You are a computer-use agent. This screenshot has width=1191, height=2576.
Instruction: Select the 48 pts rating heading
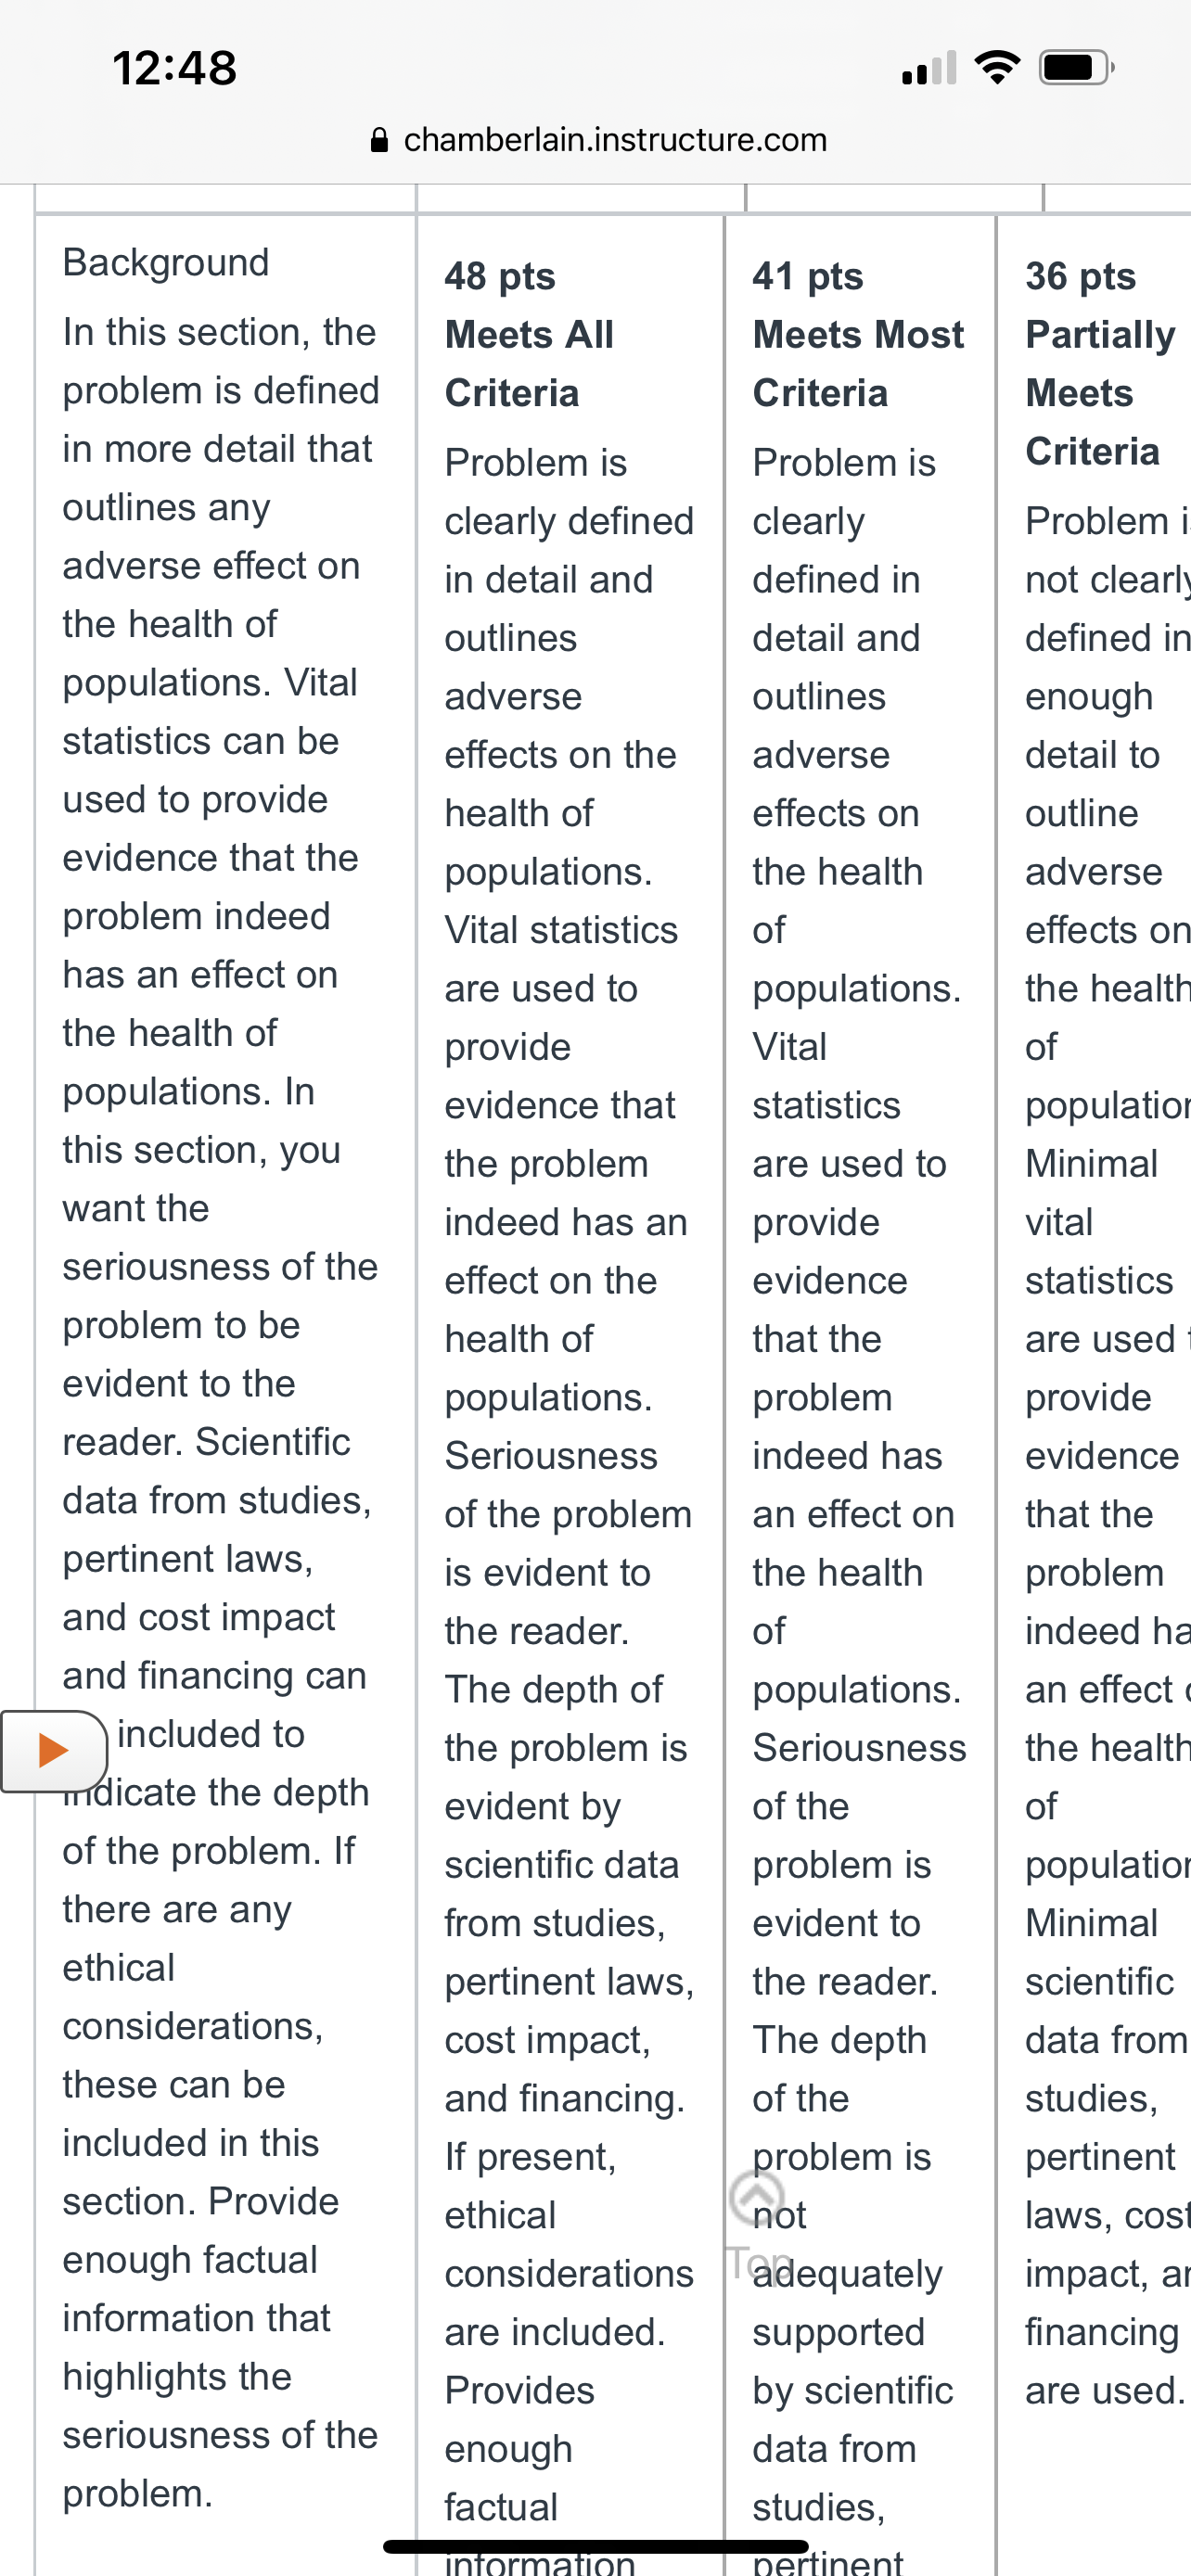[500, 276]
